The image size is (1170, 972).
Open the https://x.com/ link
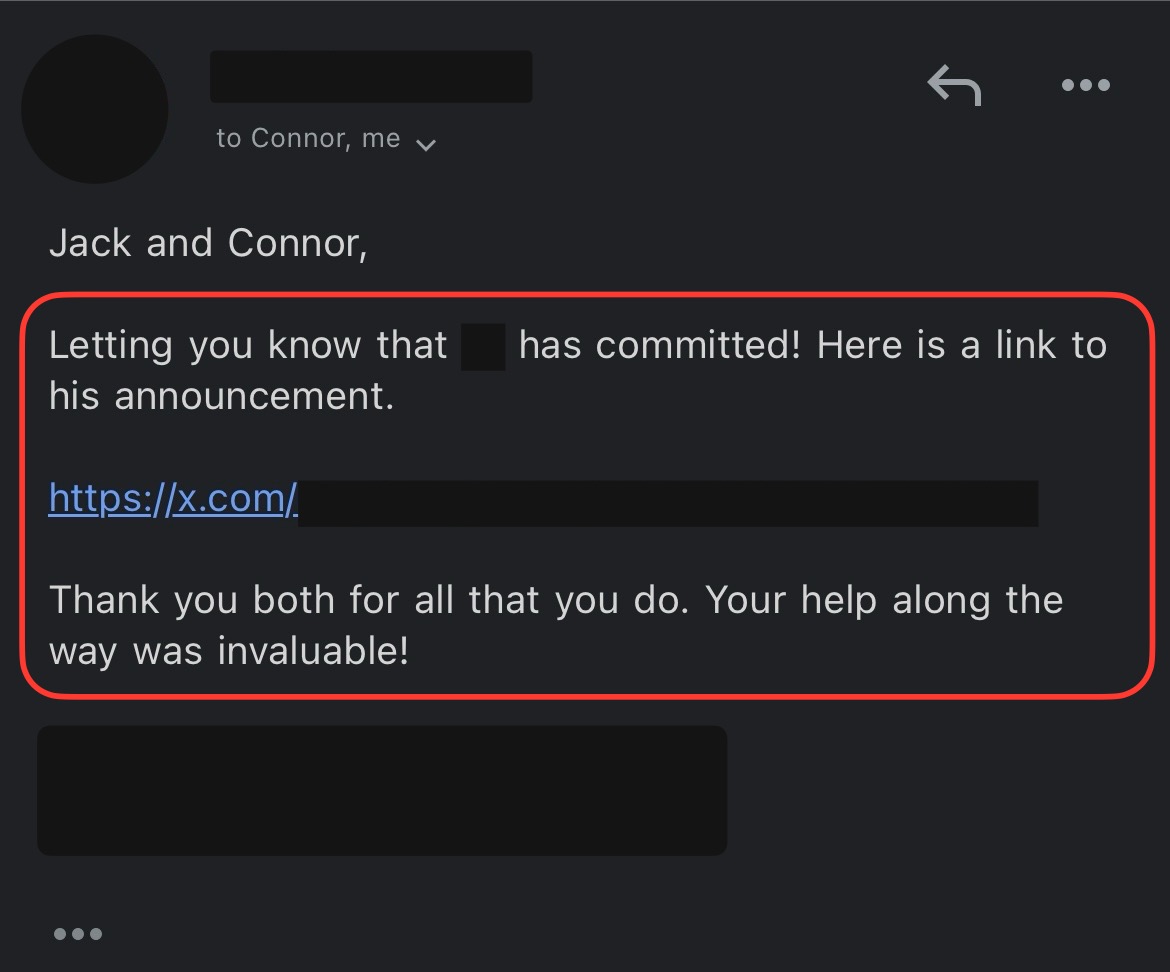click(x=173, y=497)
